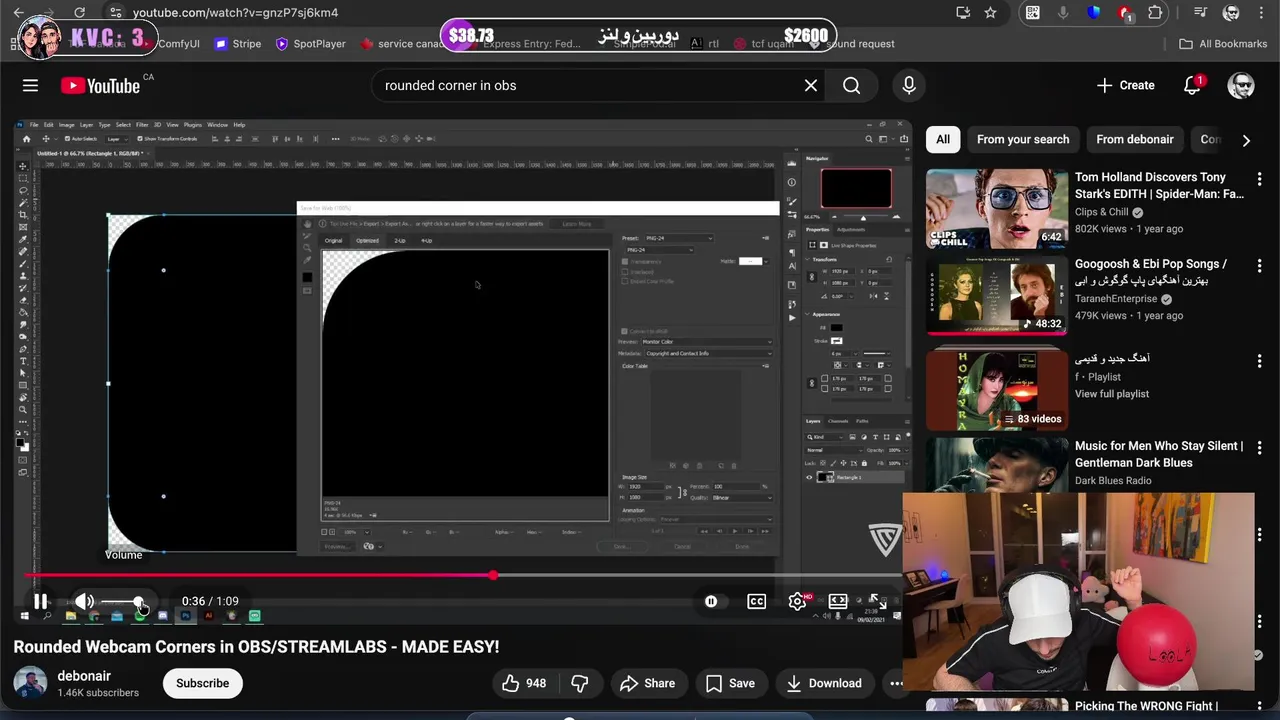Start search with your voice microphone
Viewport: 1280px width, 720px height.
[909, 85]
